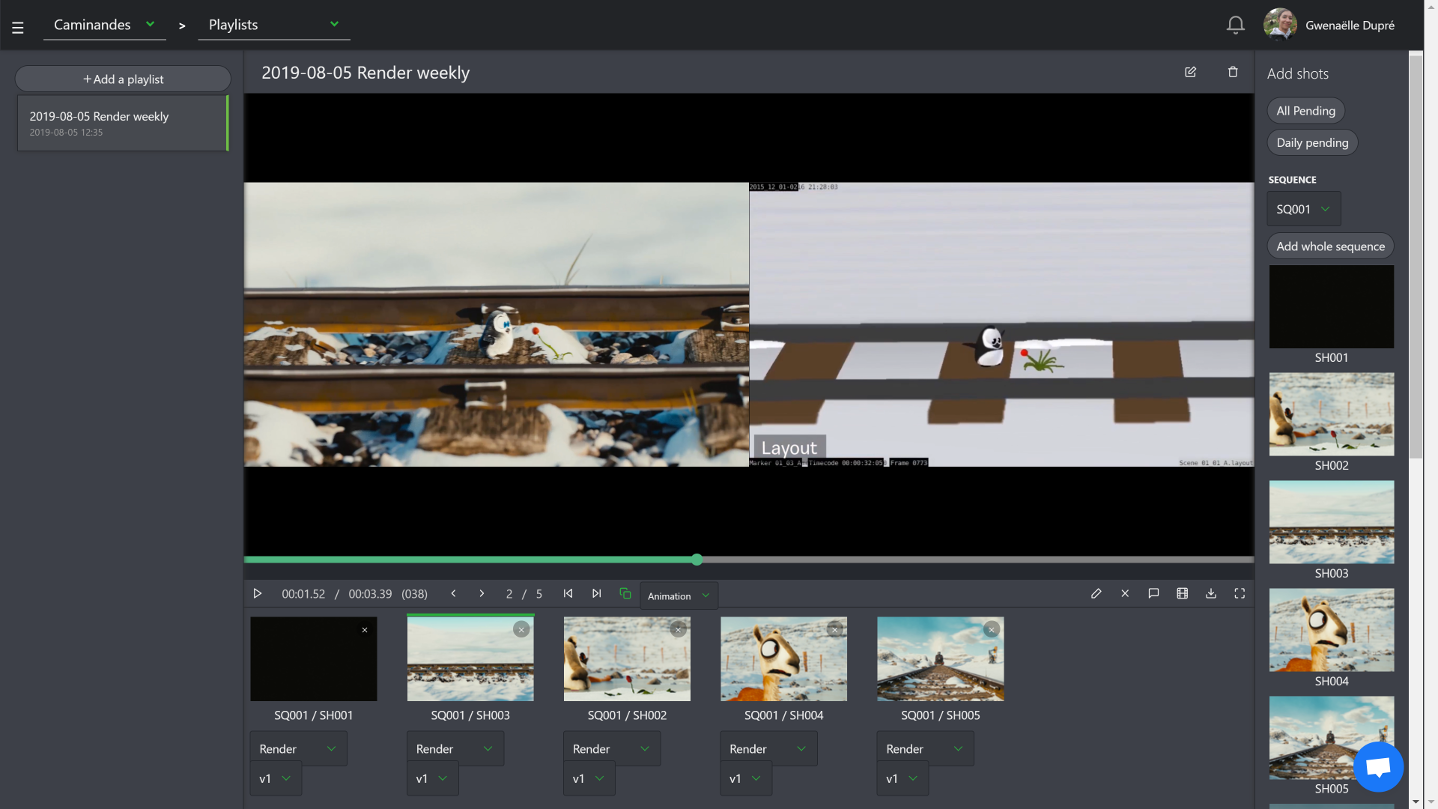Viewport: 1438px width, 809px height.
Task: Click the Add whole sequence button
Action: coord(1330,246)
